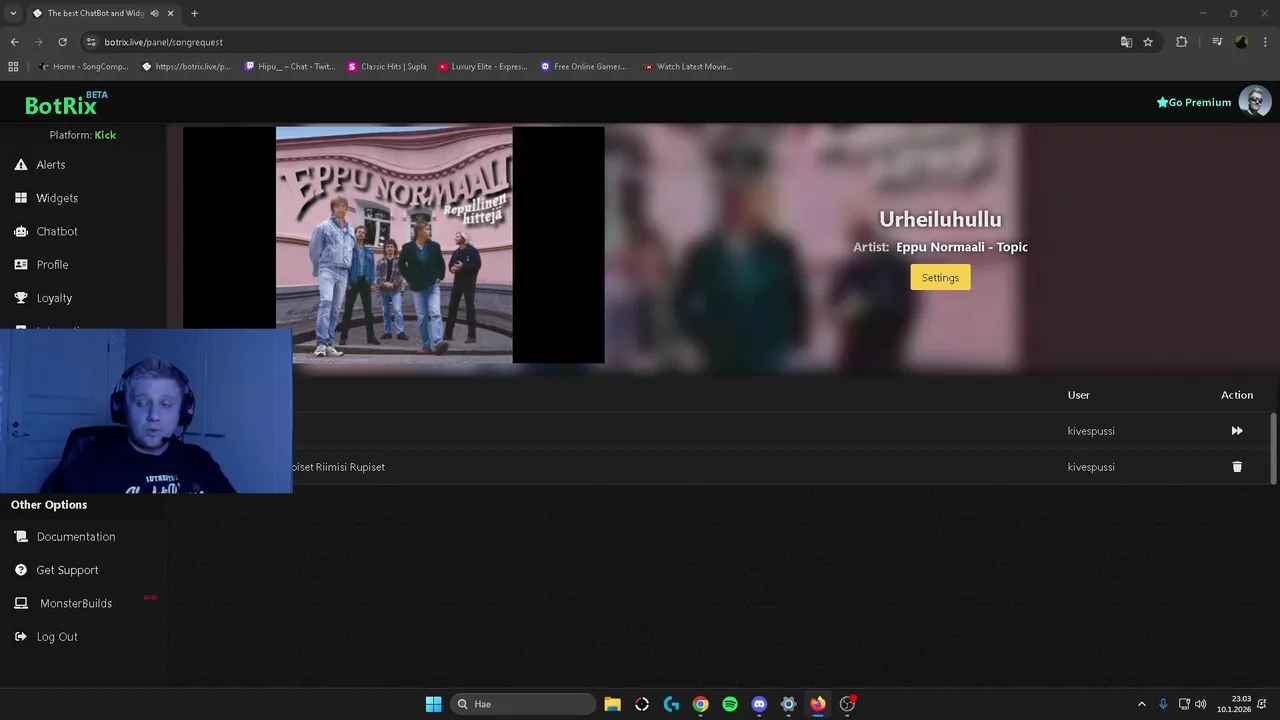
Task: Click the Chatbot robot icon
Action: click(x=20, y=231)
